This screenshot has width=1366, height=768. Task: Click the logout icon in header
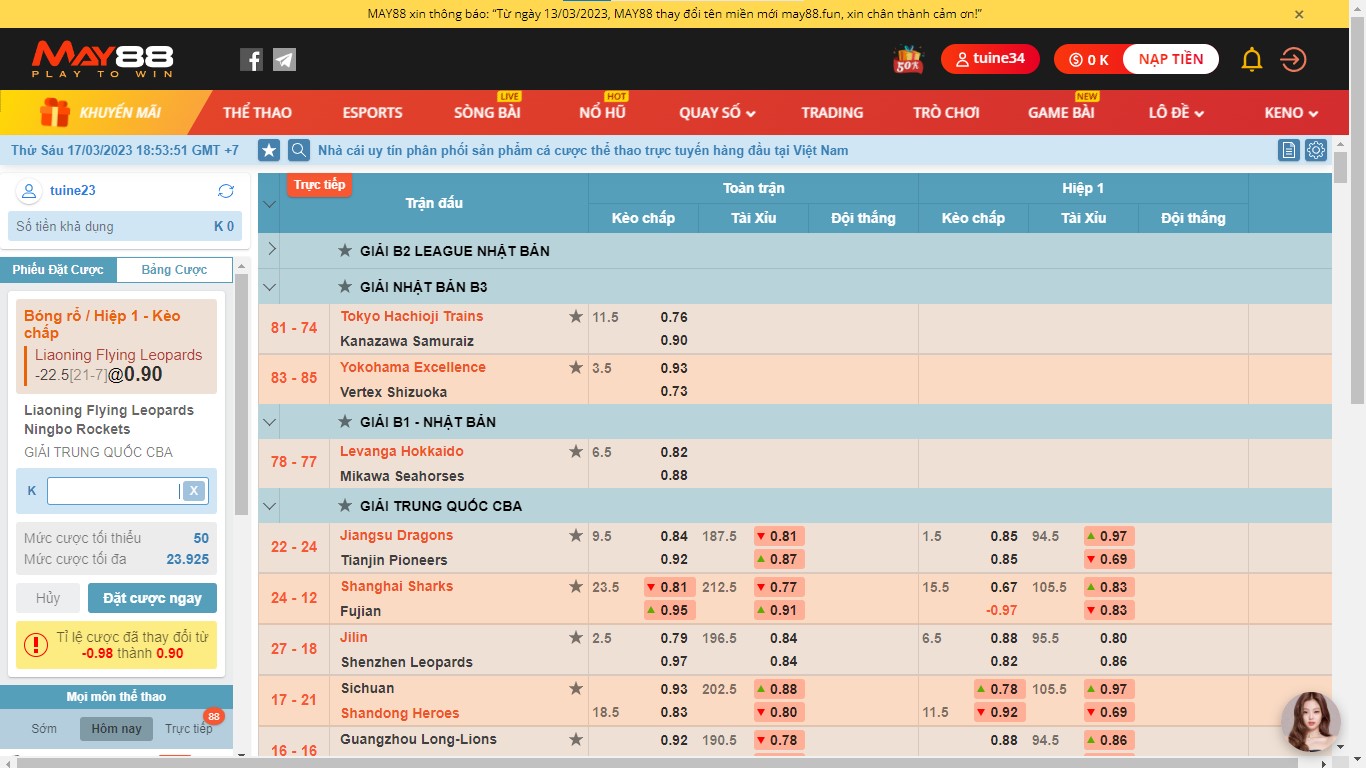pos(1293,60)
